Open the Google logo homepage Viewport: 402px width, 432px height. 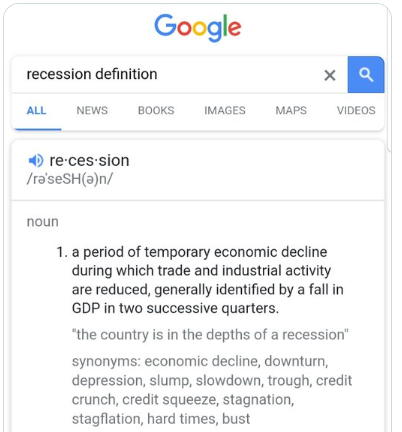click(x=198, y=27)
